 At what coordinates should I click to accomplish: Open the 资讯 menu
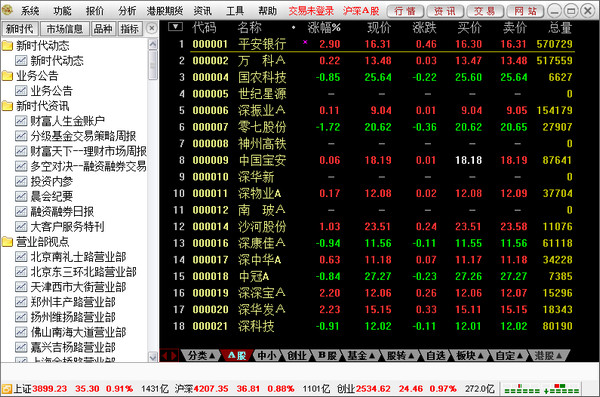(x=202, y=11)
